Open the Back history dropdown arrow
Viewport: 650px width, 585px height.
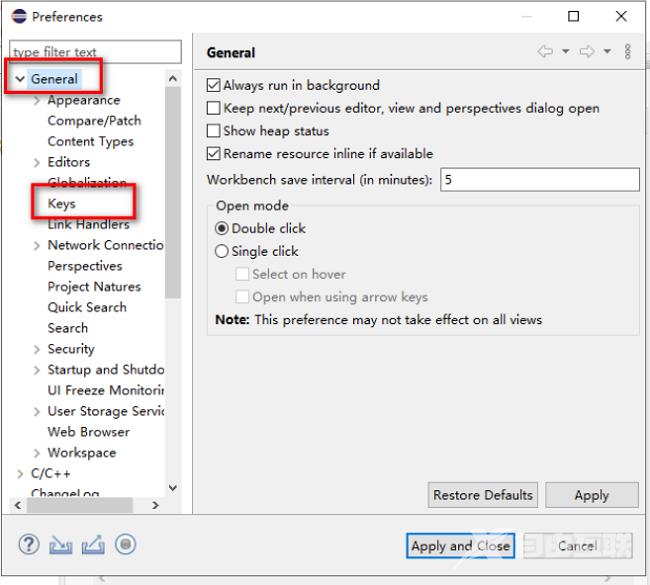pos(565,52)
